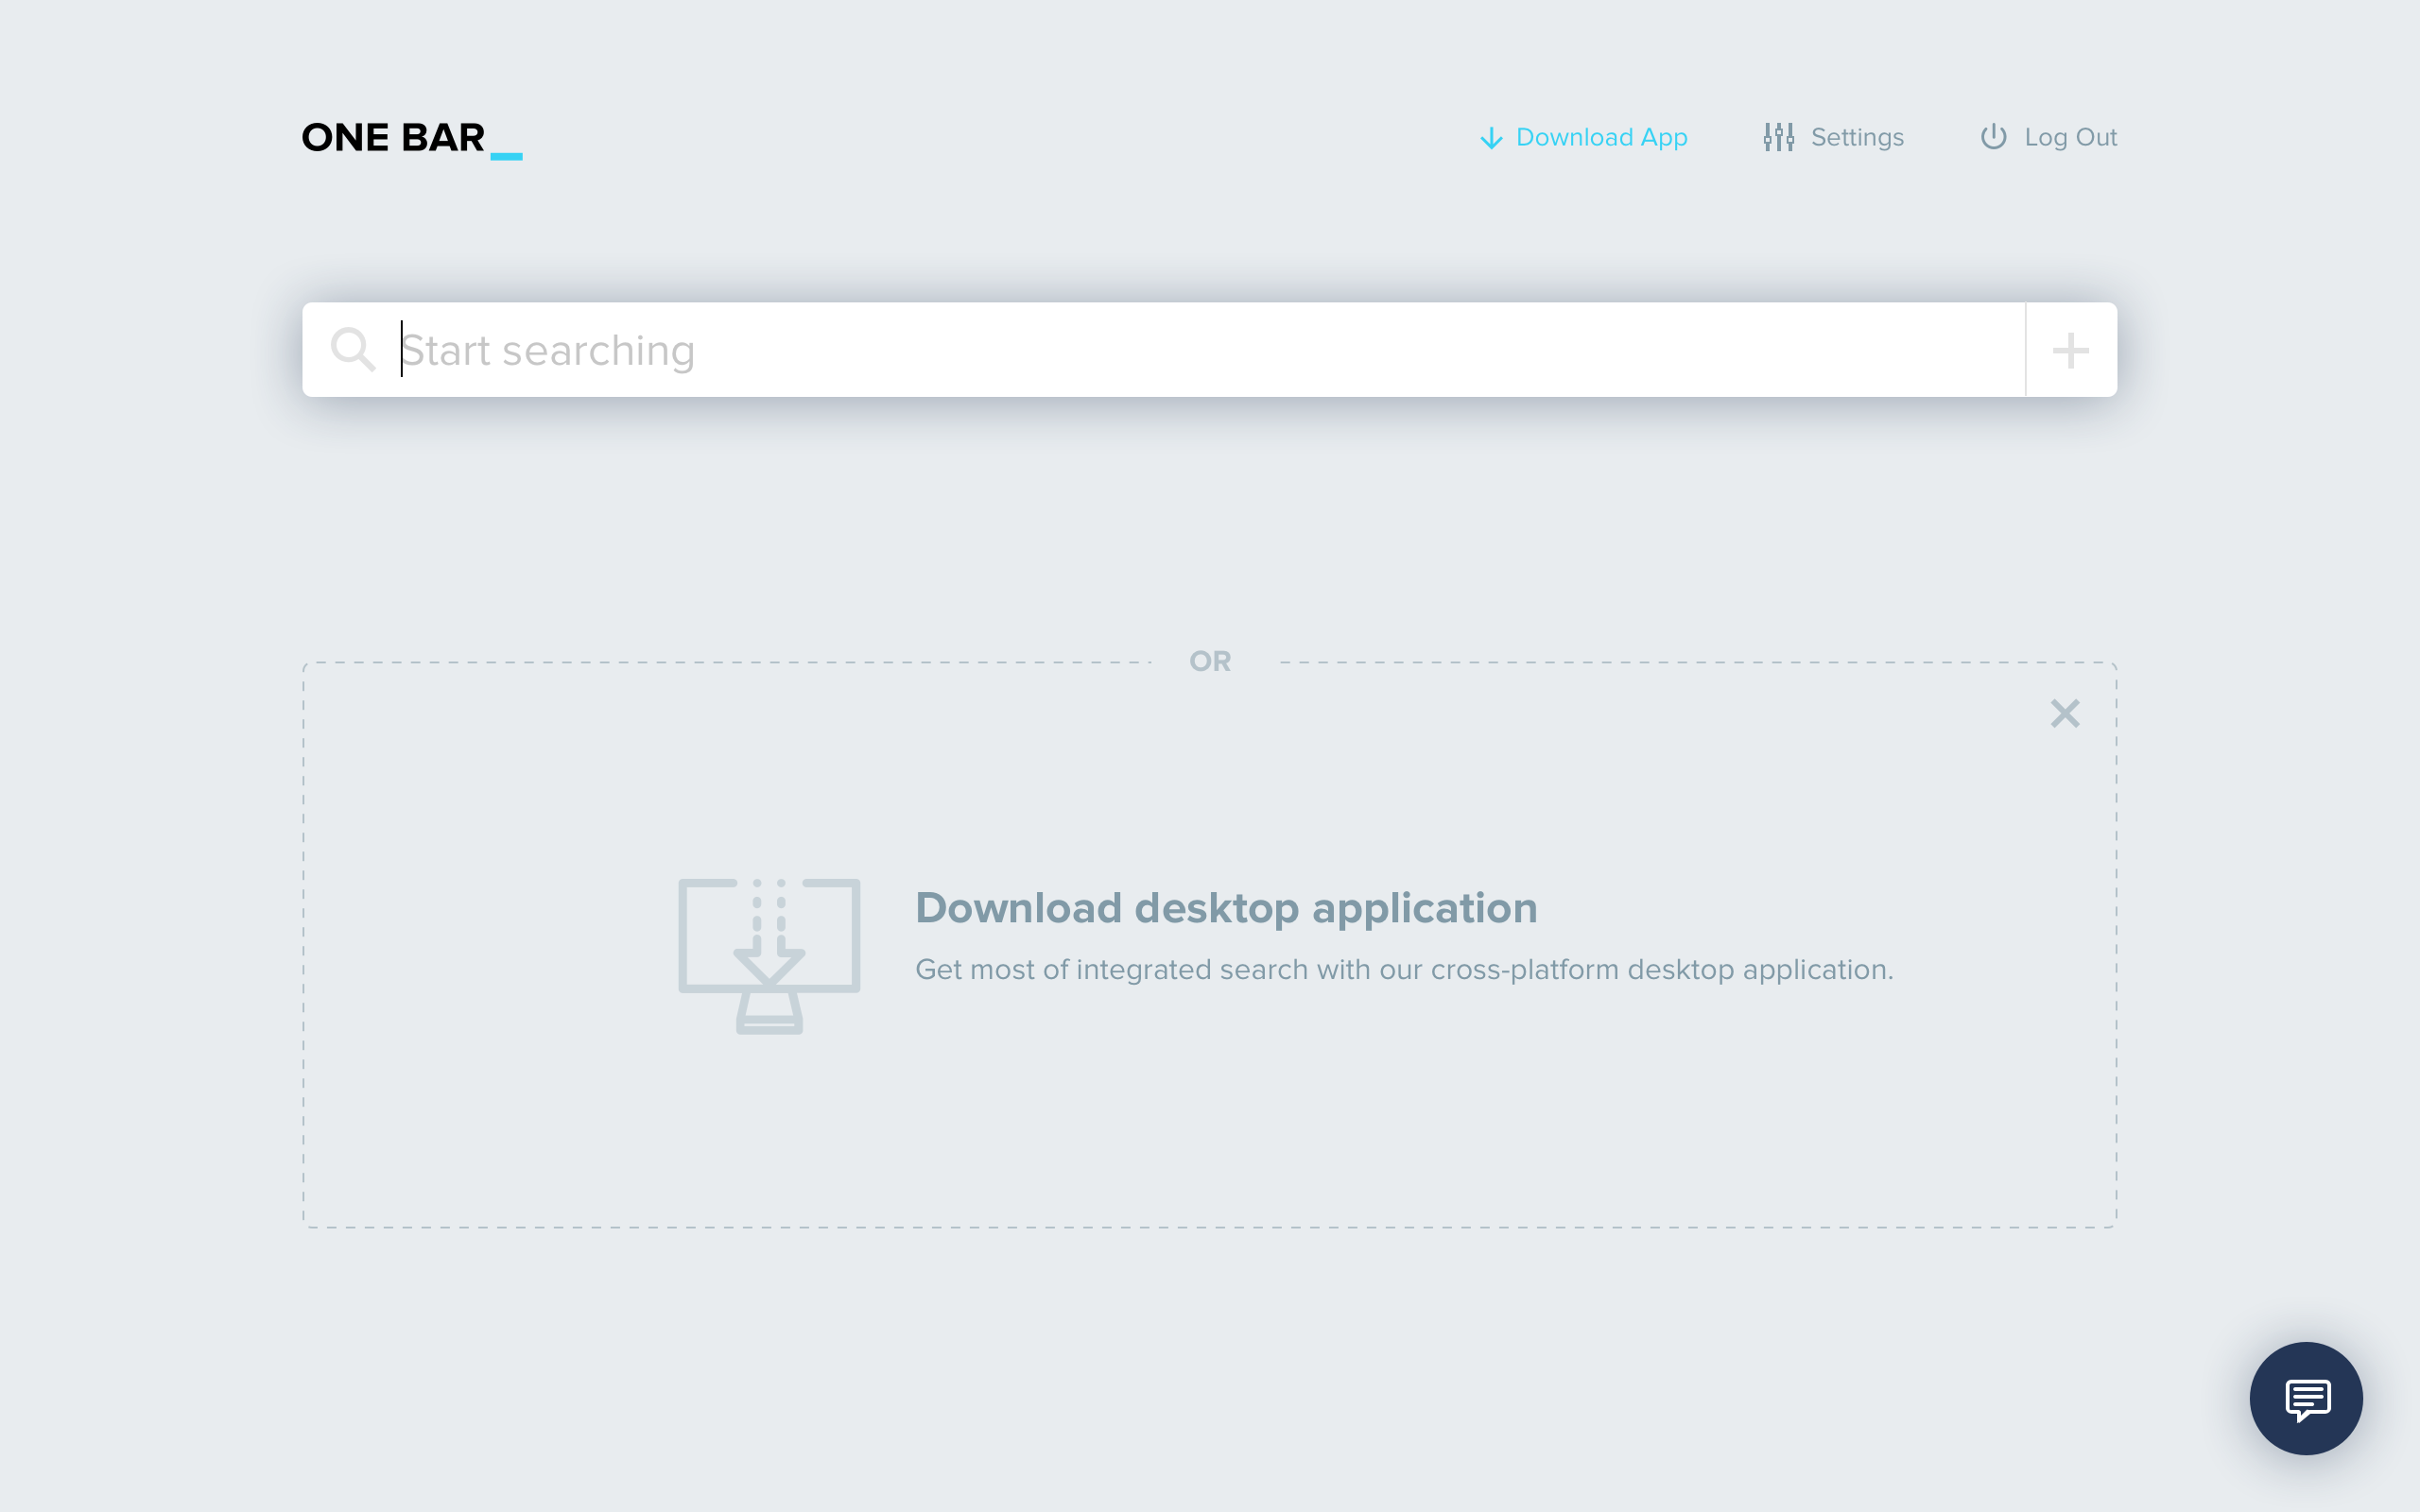Image resolution: width=2420 pixels, height=1512 pixels.
Task: Click the Get most of integrated search text
Action: pyautogui.click(x=1110, y=970)
